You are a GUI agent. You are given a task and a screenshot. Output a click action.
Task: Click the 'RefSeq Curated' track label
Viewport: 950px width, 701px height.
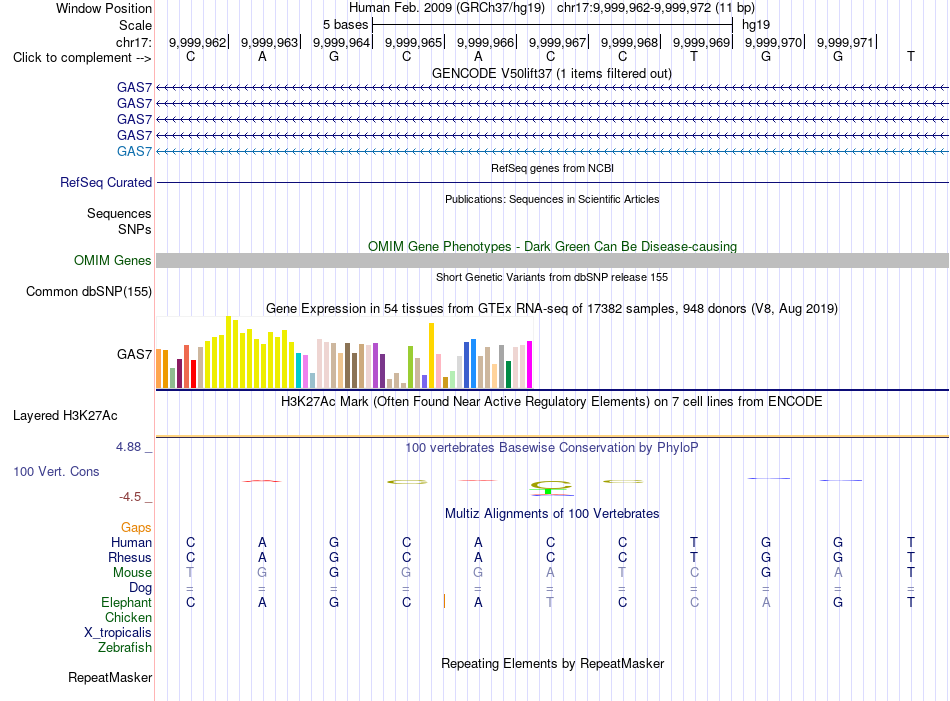click(105, 182)
